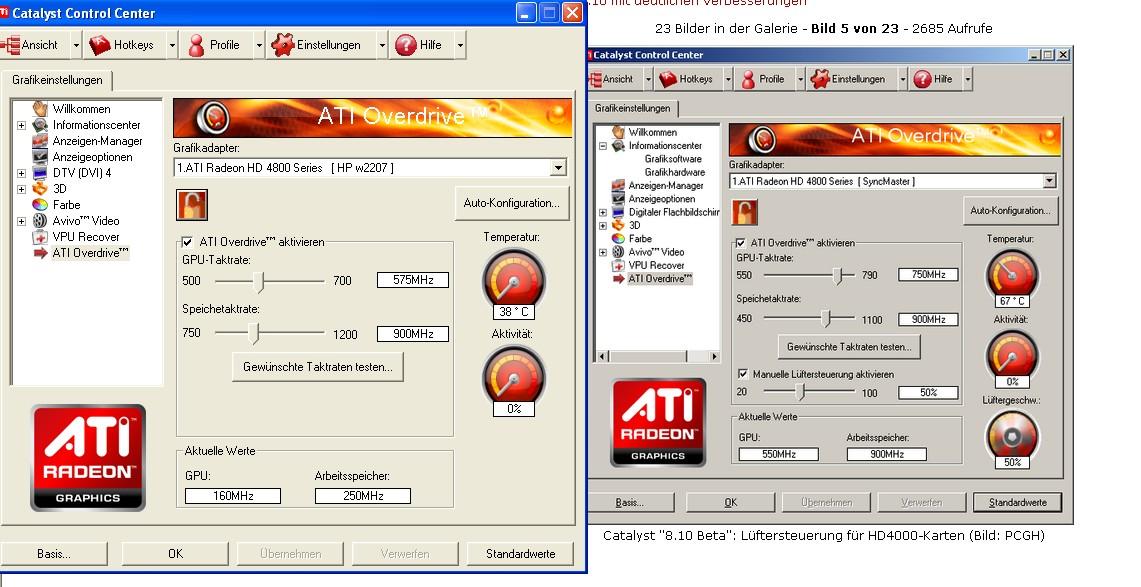
Task: Click Standardwerte button in left window
Action: [520, 554]
